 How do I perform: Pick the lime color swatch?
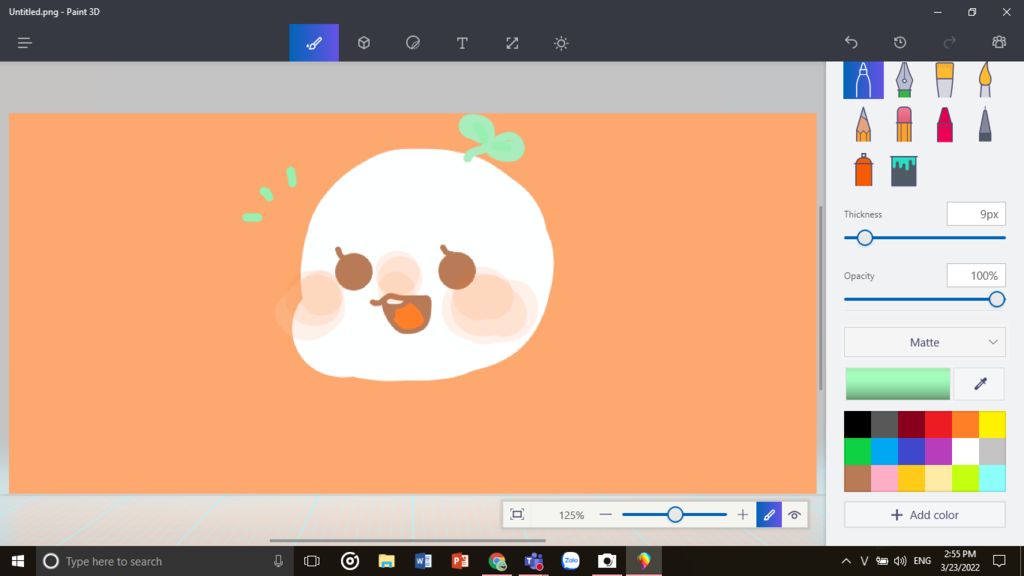tap(965, 478)
